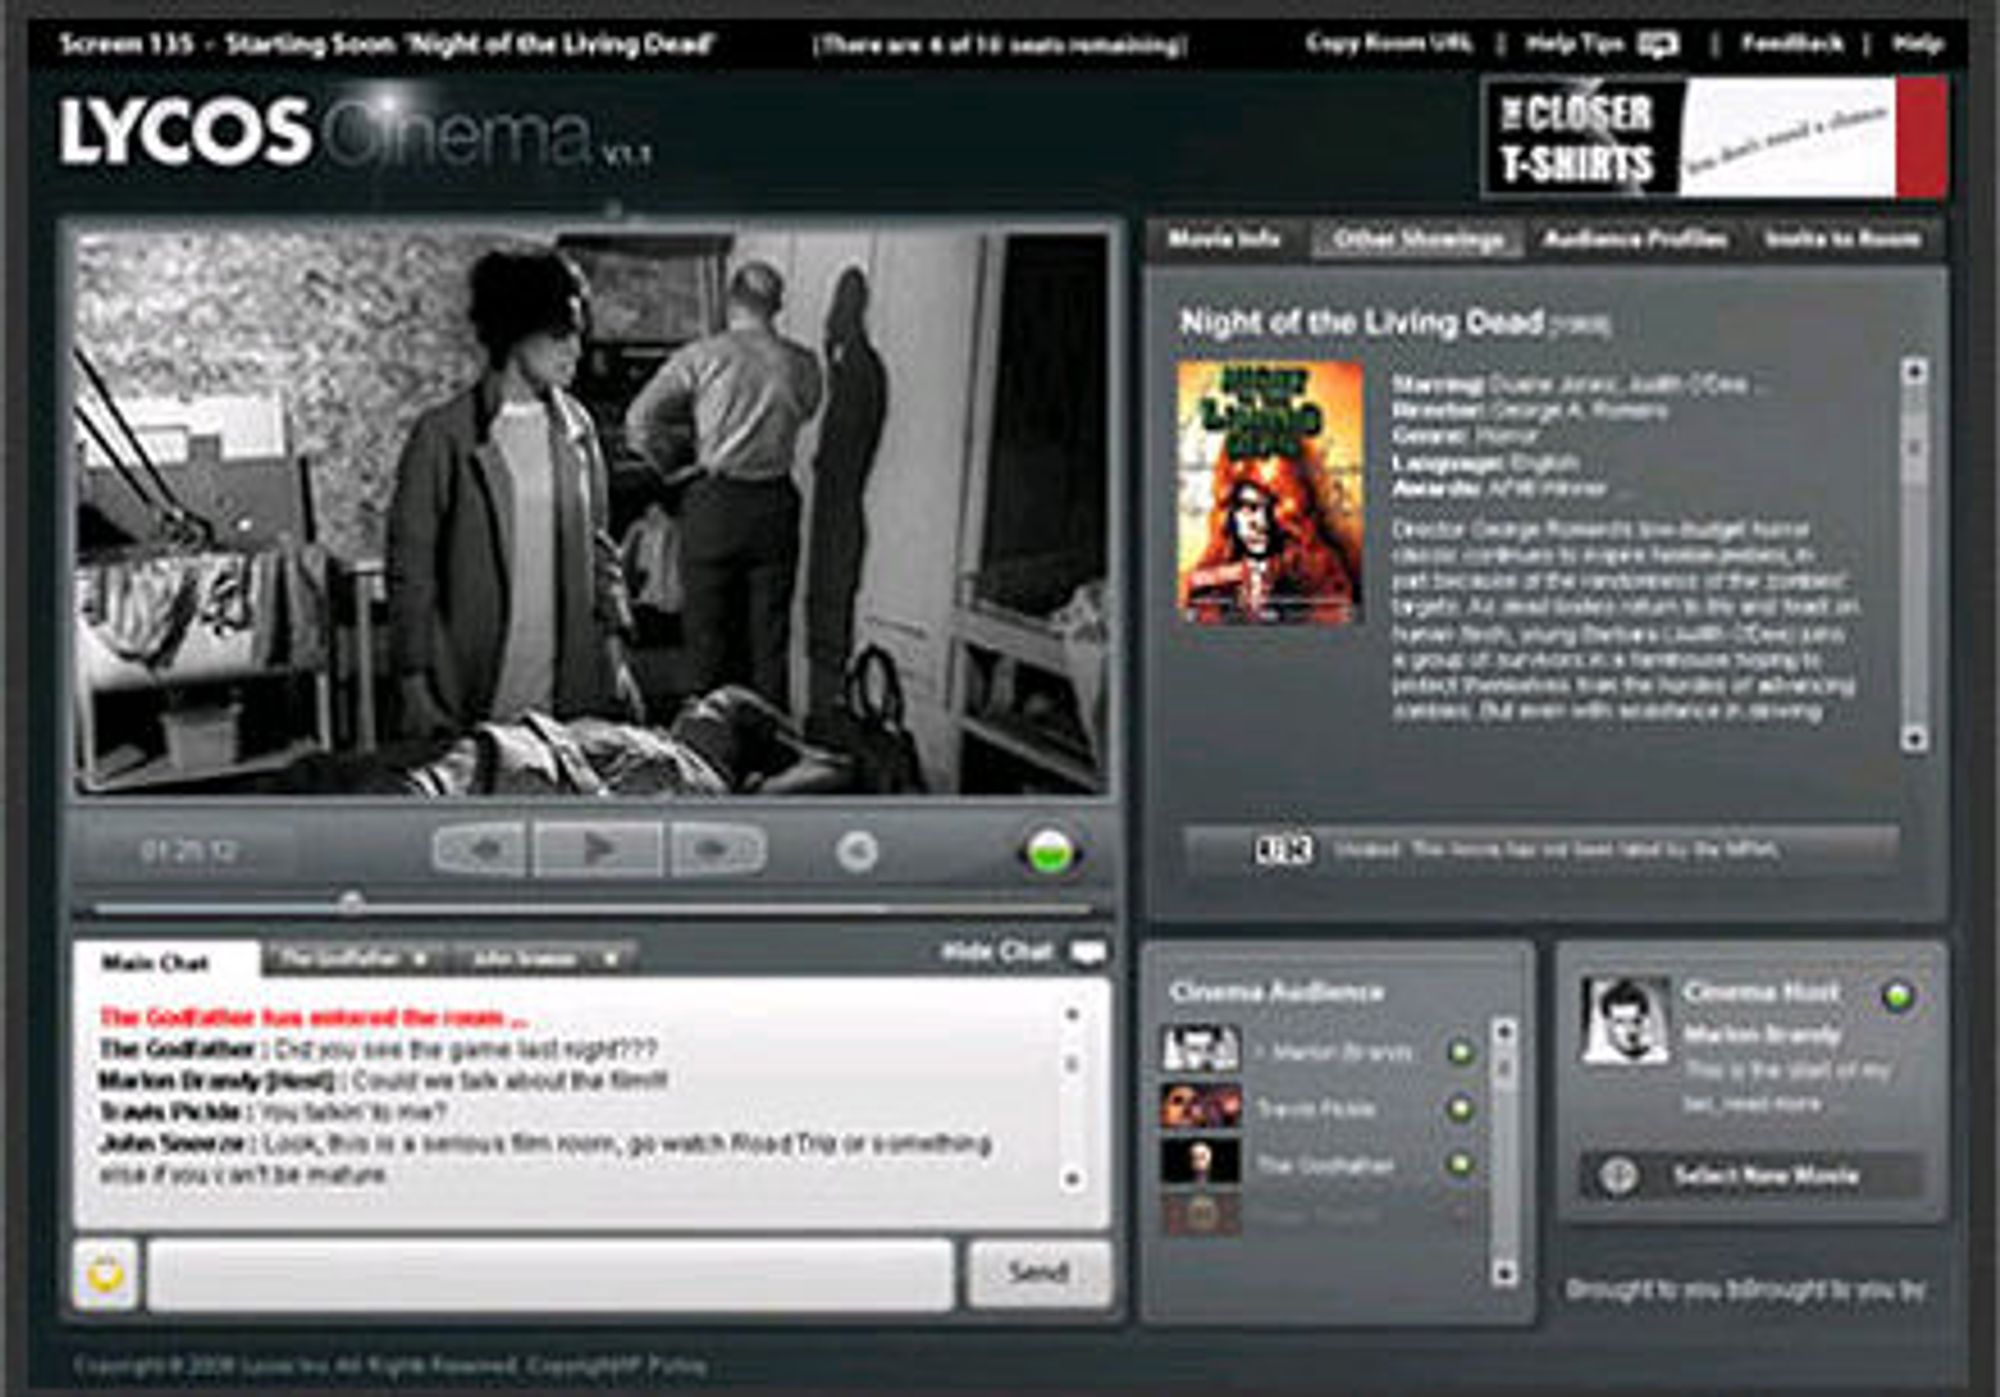The width and height of the screenshot is (2000, 1397).
Task: Click the green status light on the player bar
Action: (1049, 852)
